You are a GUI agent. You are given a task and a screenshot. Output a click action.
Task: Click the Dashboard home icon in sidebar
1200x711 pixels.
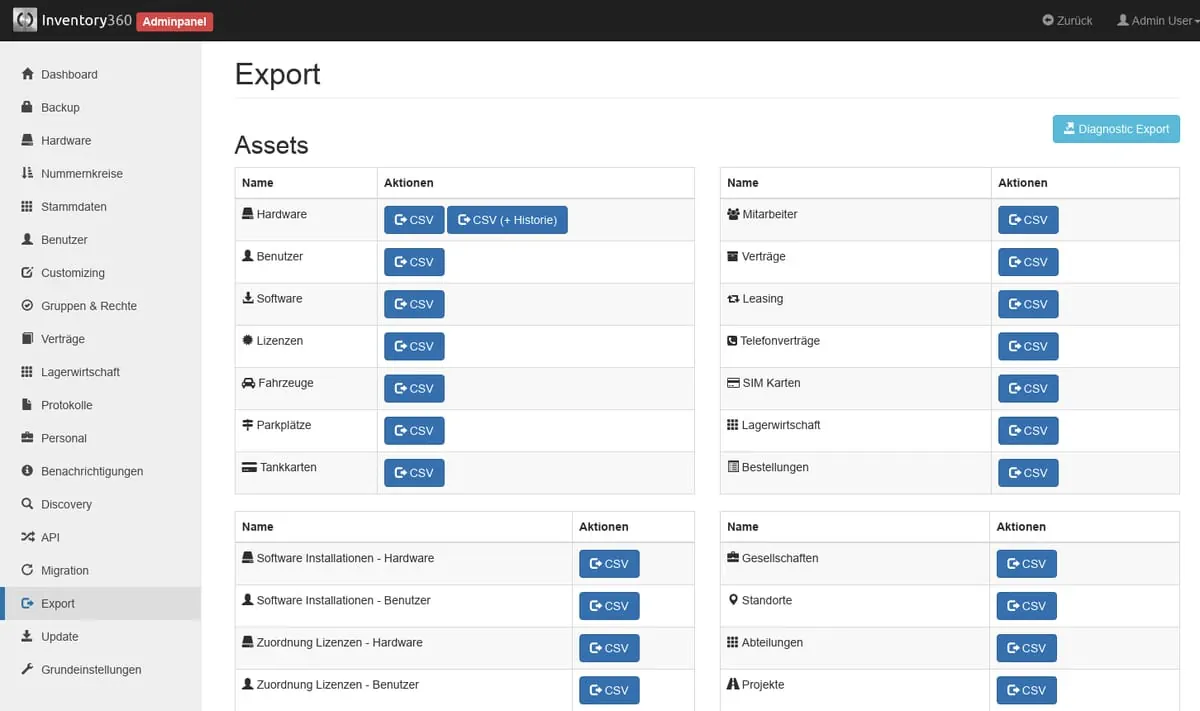click(28, 74)
